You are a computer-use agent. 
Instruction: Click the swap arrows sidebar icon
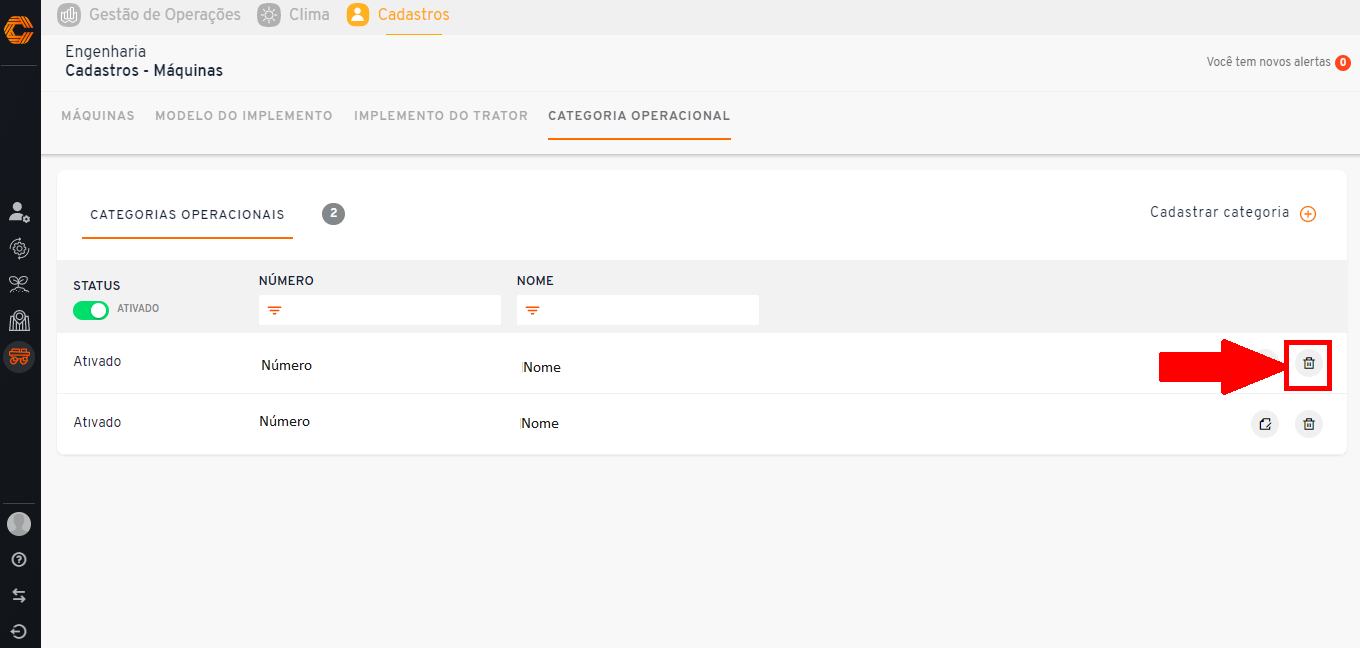click(x=19, y=595)
